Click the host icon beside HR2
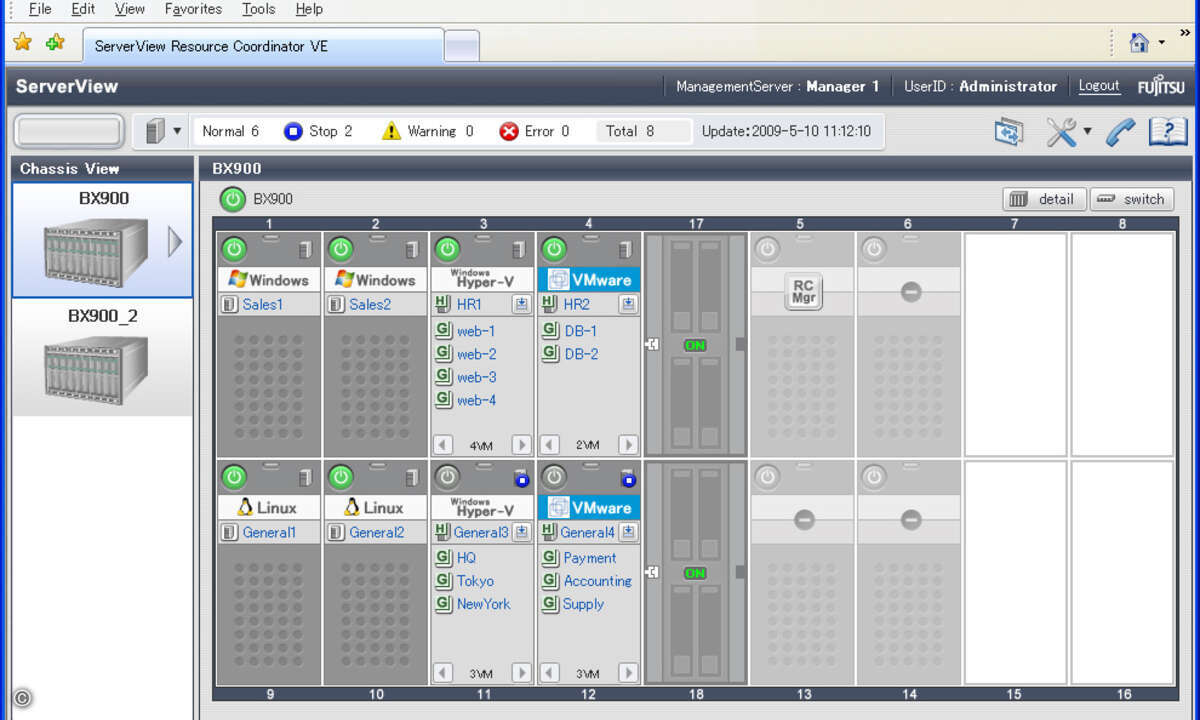1200x720 pixels. (550, 304)
